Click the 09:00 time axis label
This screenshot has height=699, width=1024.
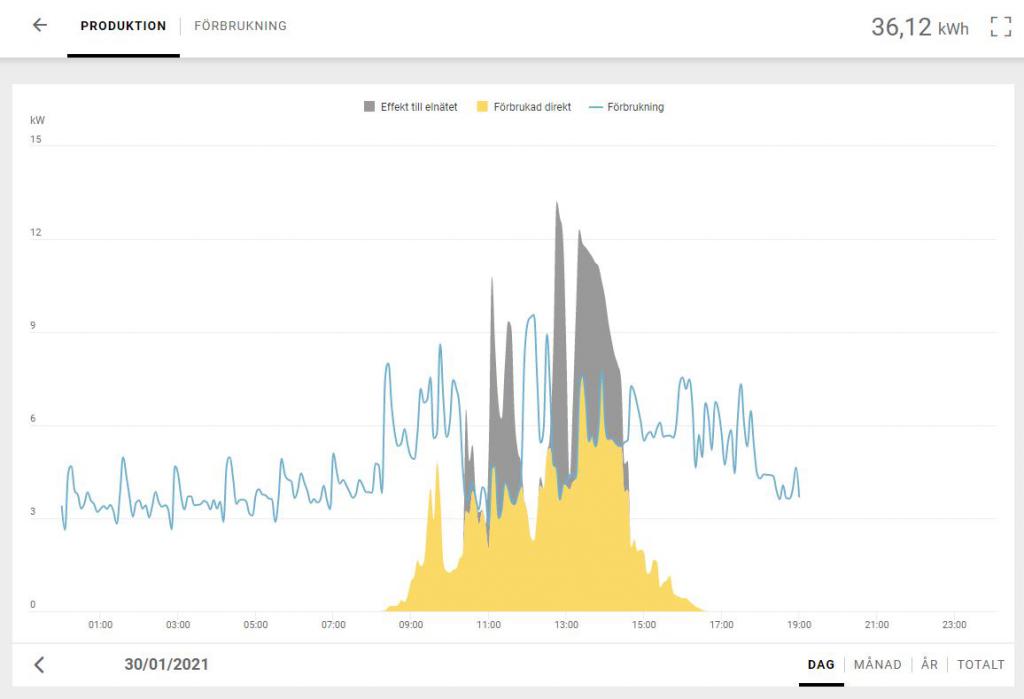[x=411, y=625]
